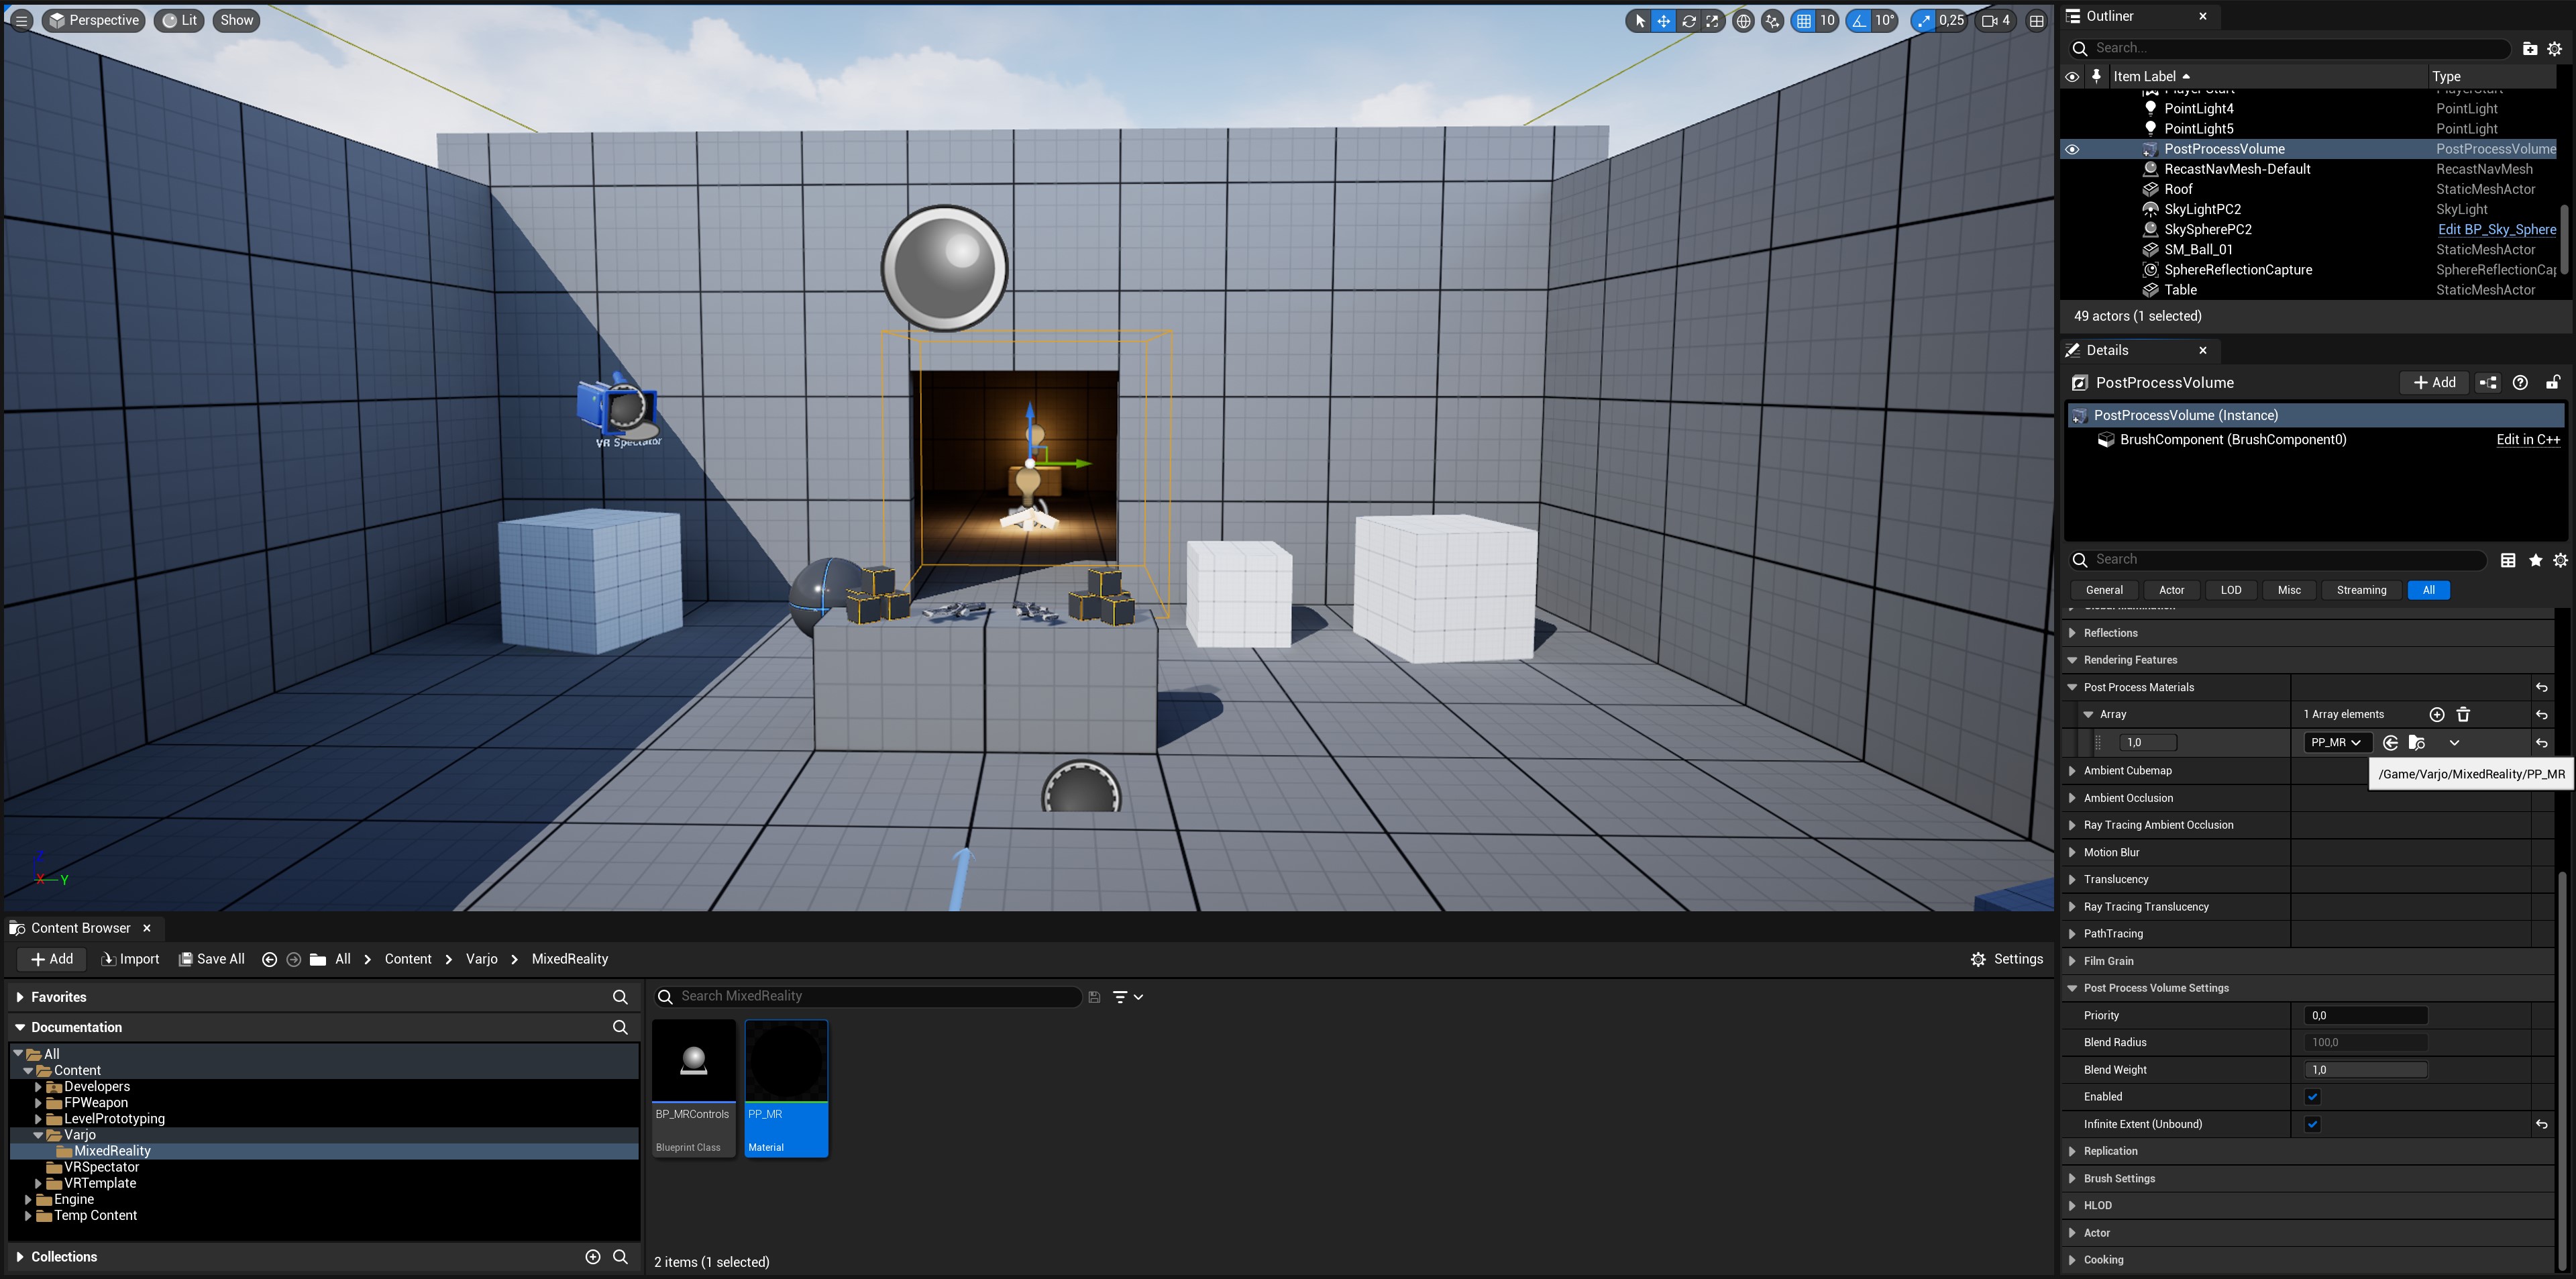This screenshot has height=1279, width=2576.
Task: Open actor documentation help icon
Action: click(2520, 382)
